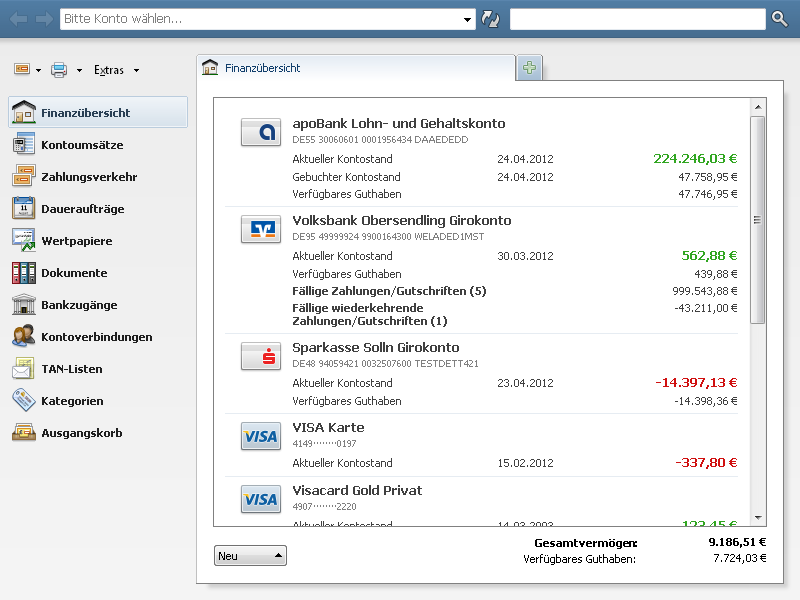
Task: Click the account refresh icon
Action: tap(490, 18)
